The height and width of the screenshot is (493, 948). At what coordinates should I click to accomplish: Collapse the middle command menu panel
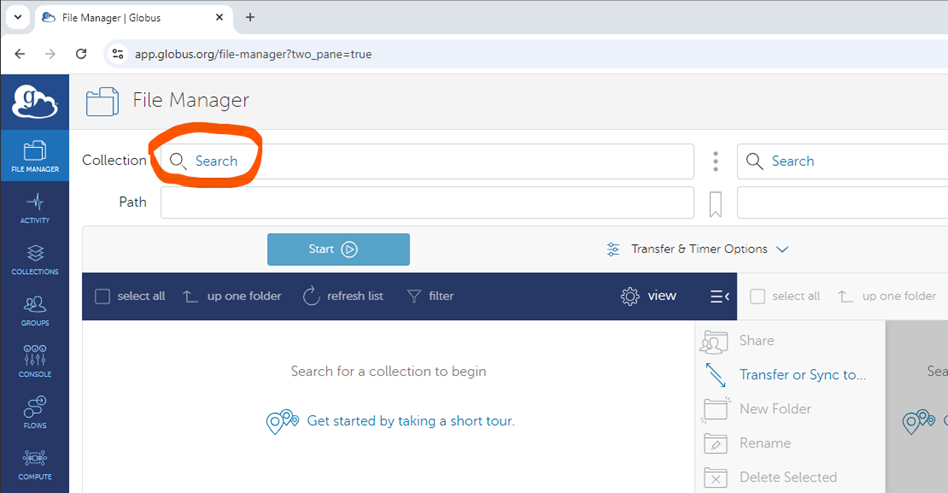pyautogui.click(x=719, y=296)
